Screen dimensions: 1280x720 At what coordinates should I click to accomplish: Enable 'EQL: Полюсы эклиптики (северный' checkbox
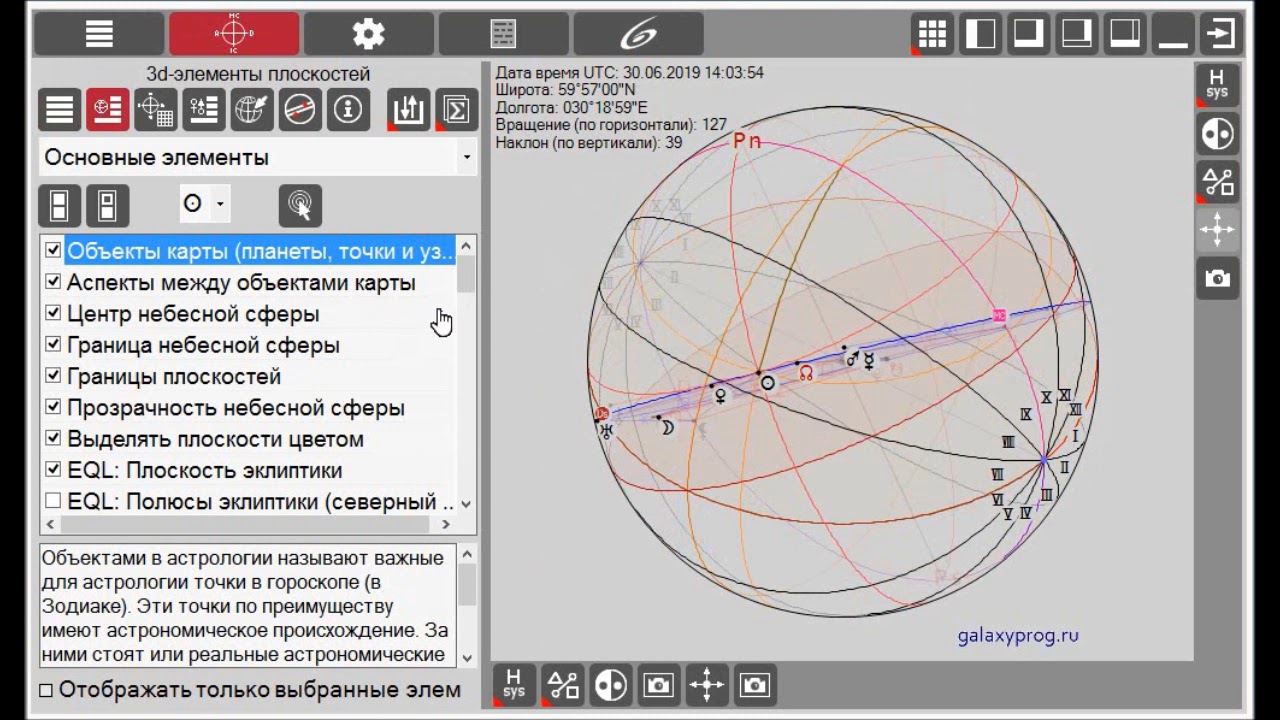53,501
